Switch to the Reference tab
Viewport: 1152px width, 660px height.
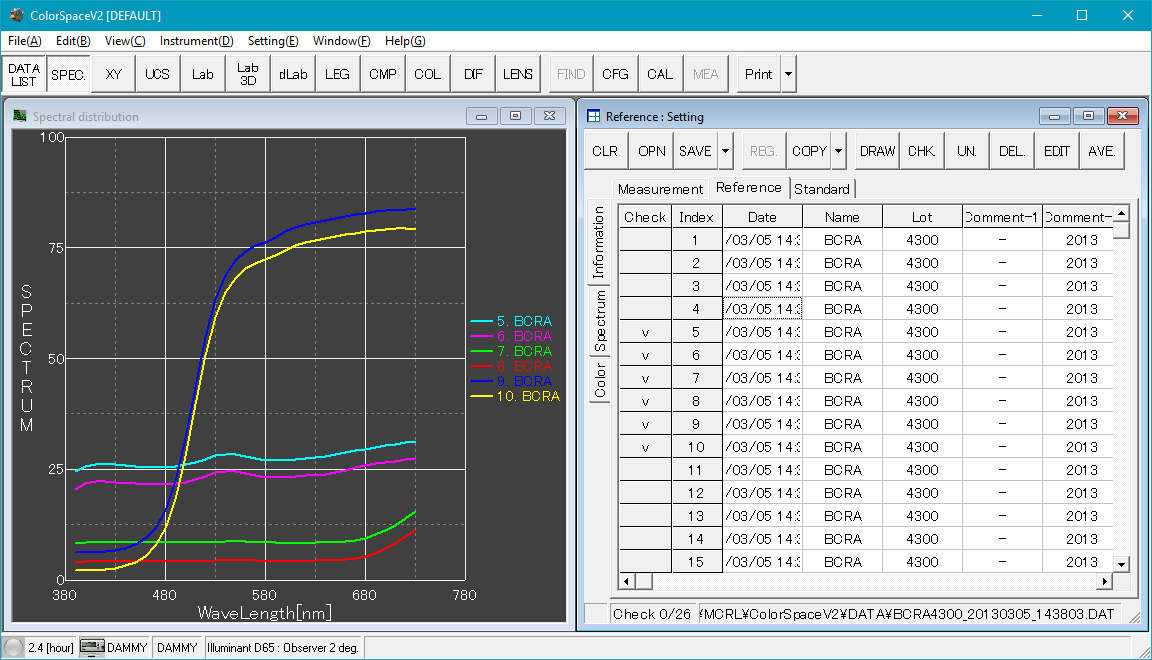click(749, 187)
